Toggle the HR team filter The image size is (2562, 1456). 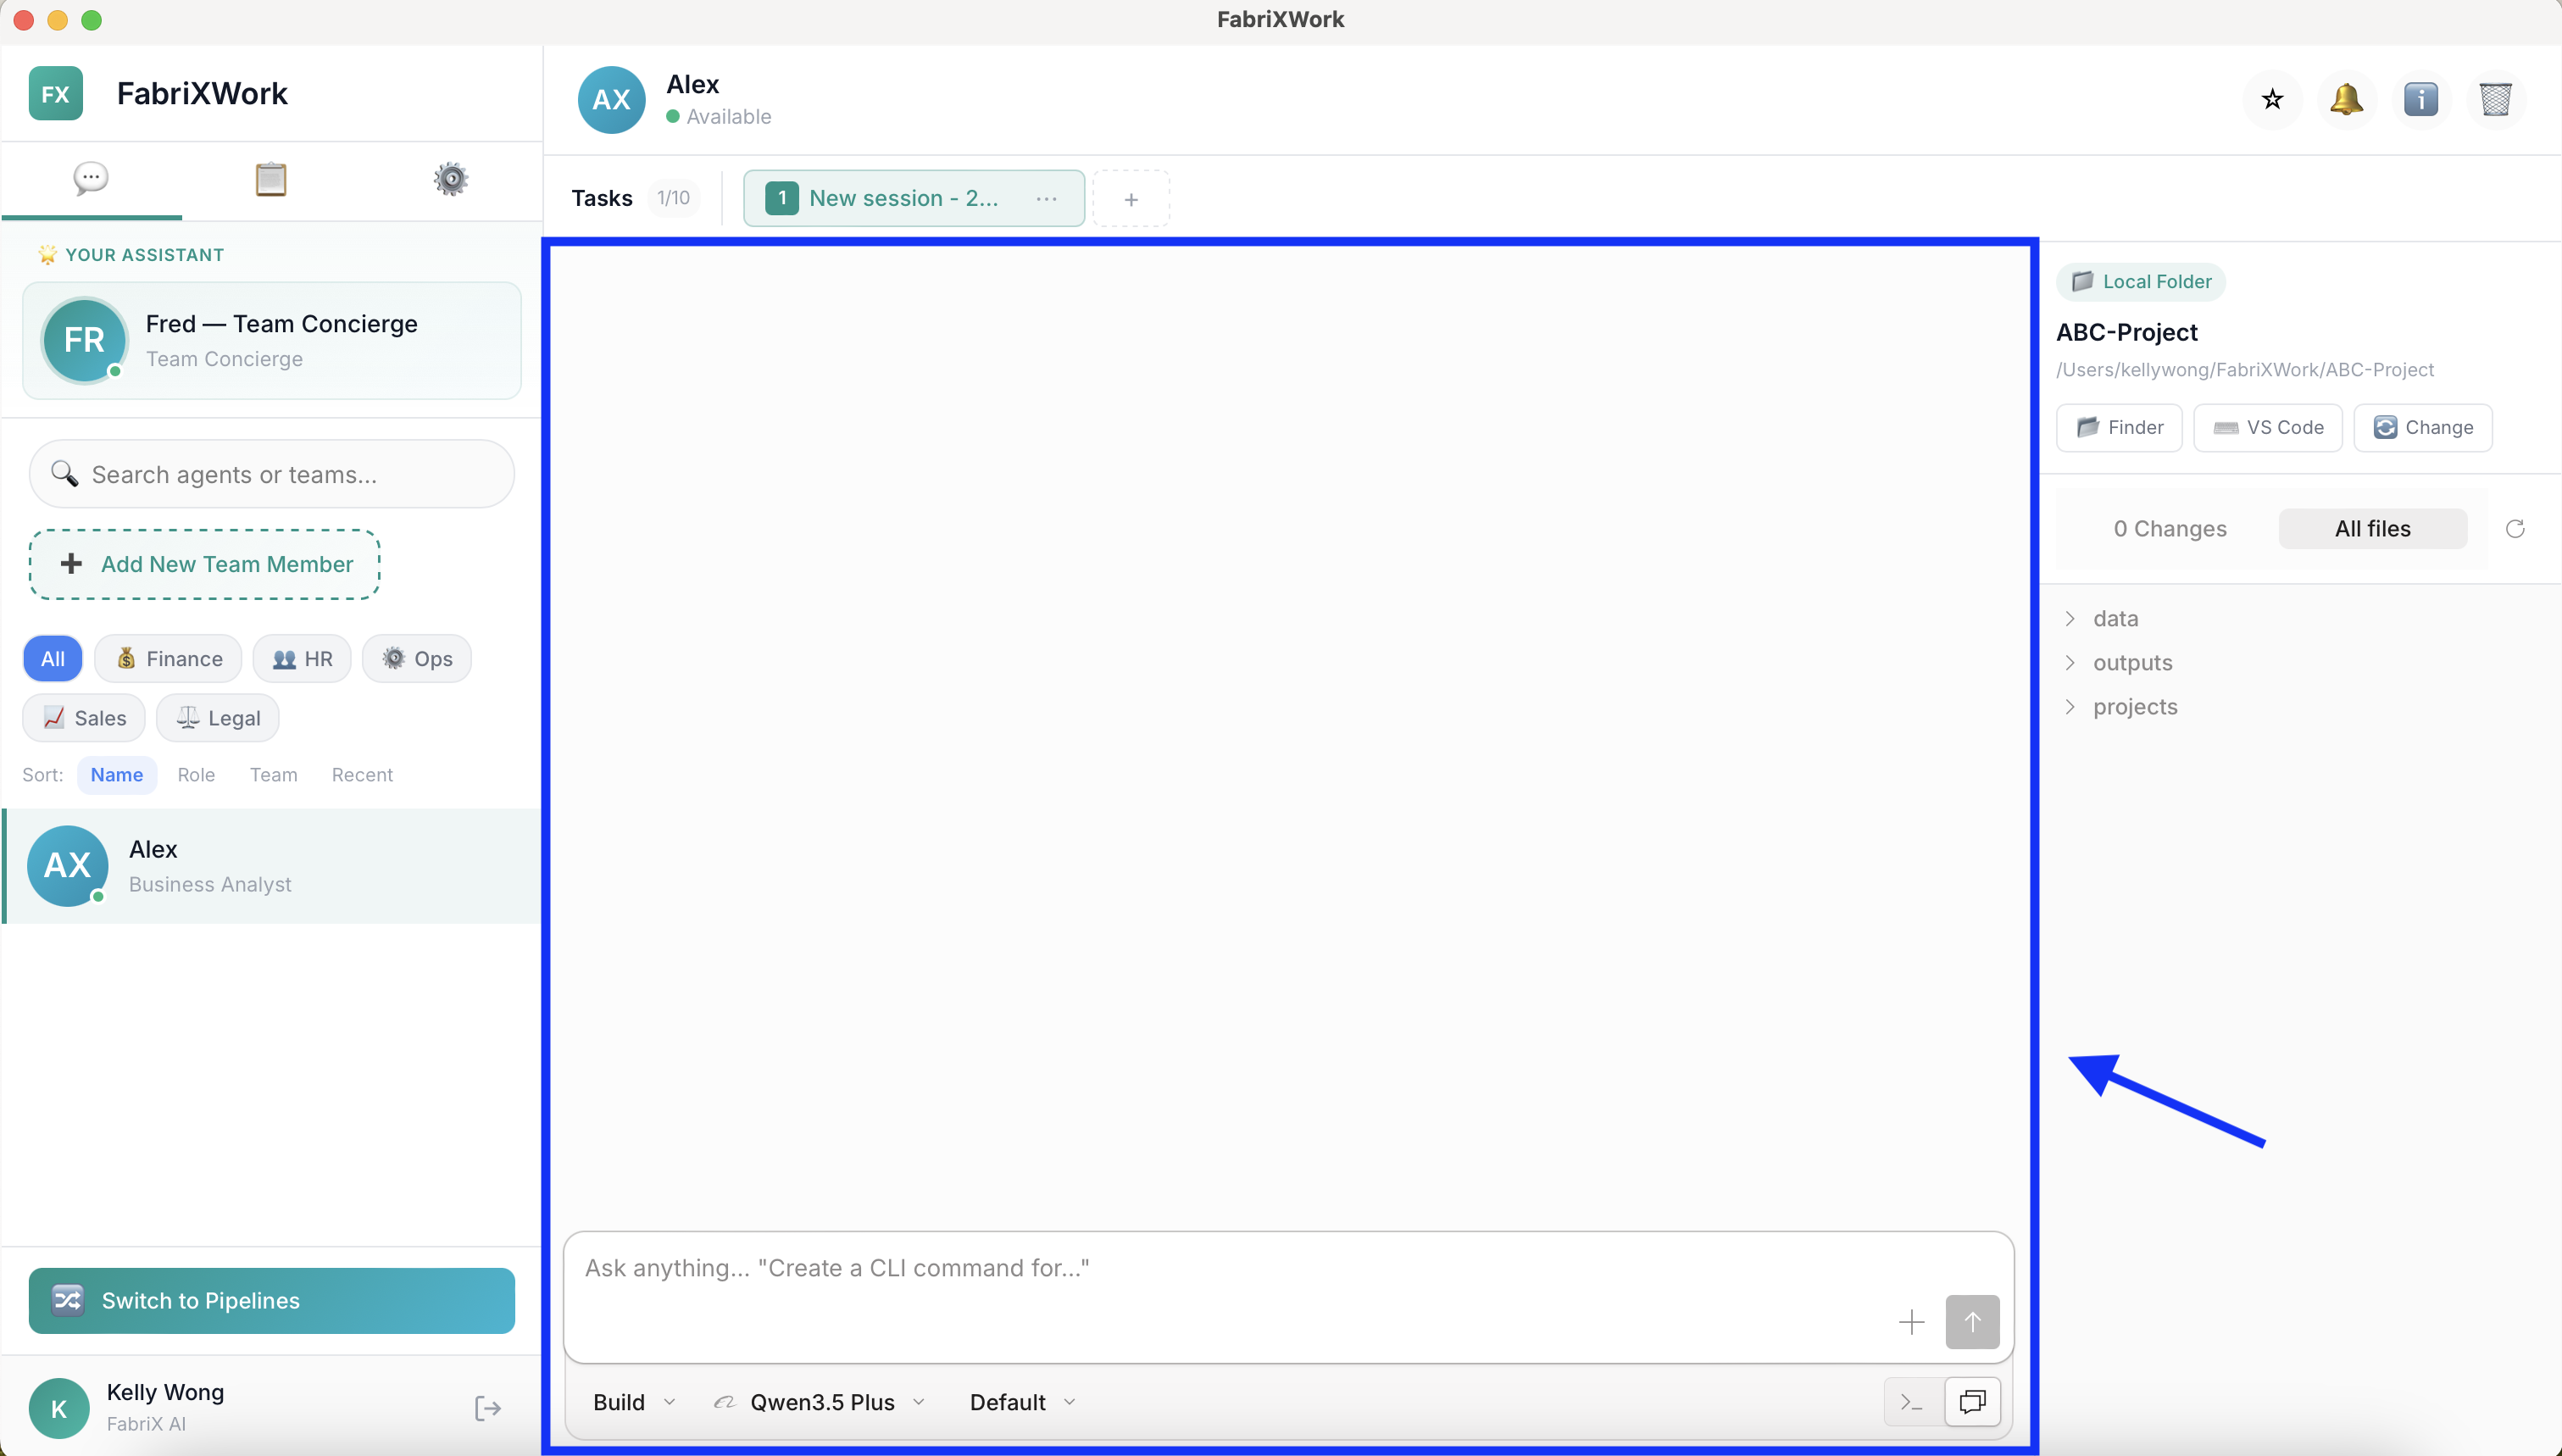302,659
